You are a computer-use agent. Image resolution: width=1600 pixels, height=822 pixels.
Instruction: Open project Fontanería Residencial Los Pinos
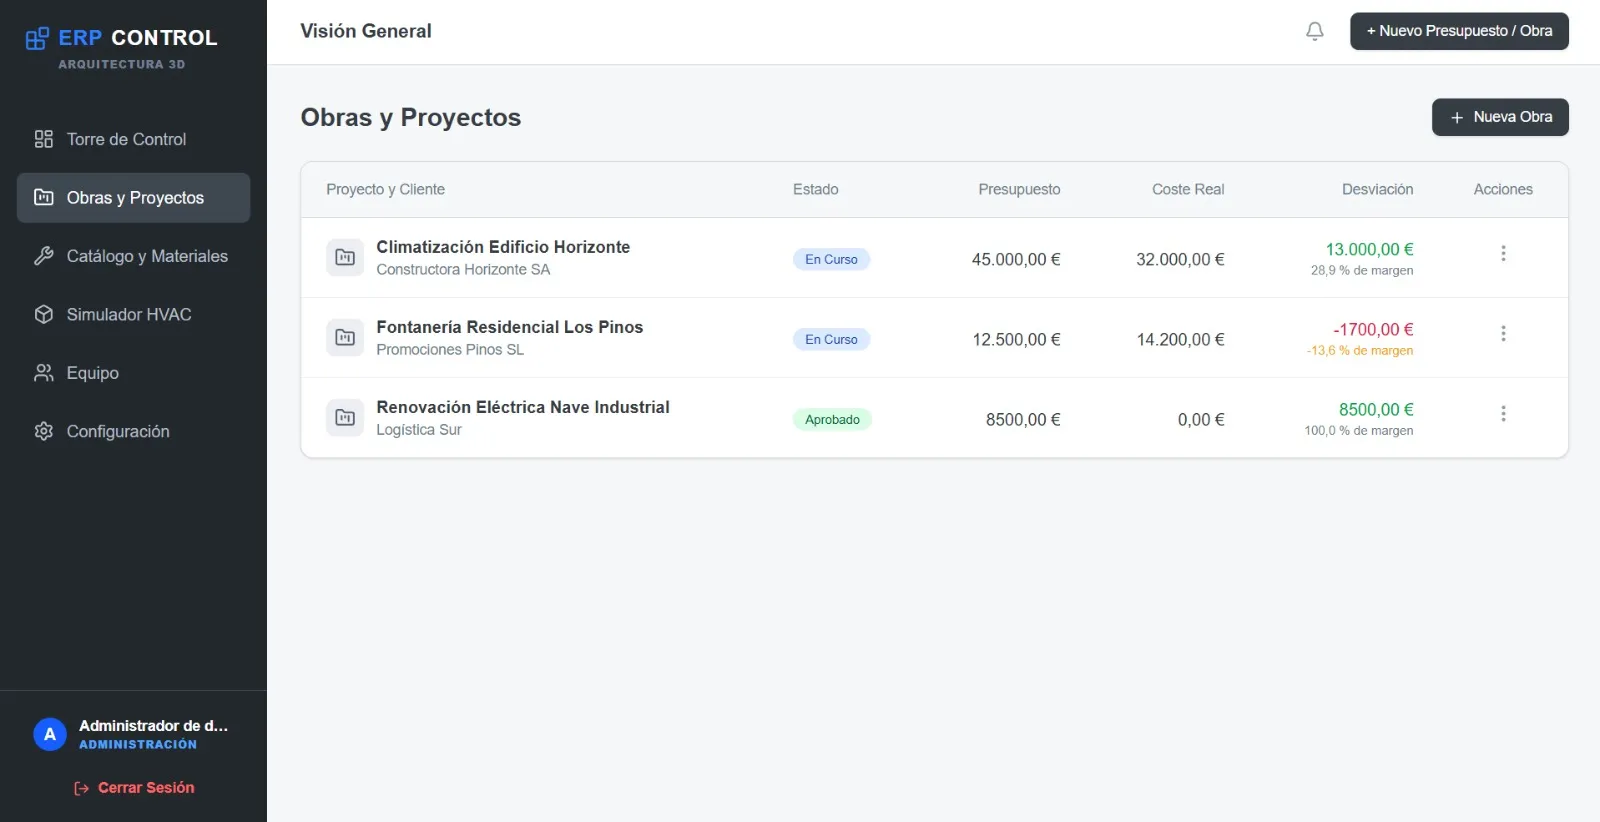click(x=509, y=327)
